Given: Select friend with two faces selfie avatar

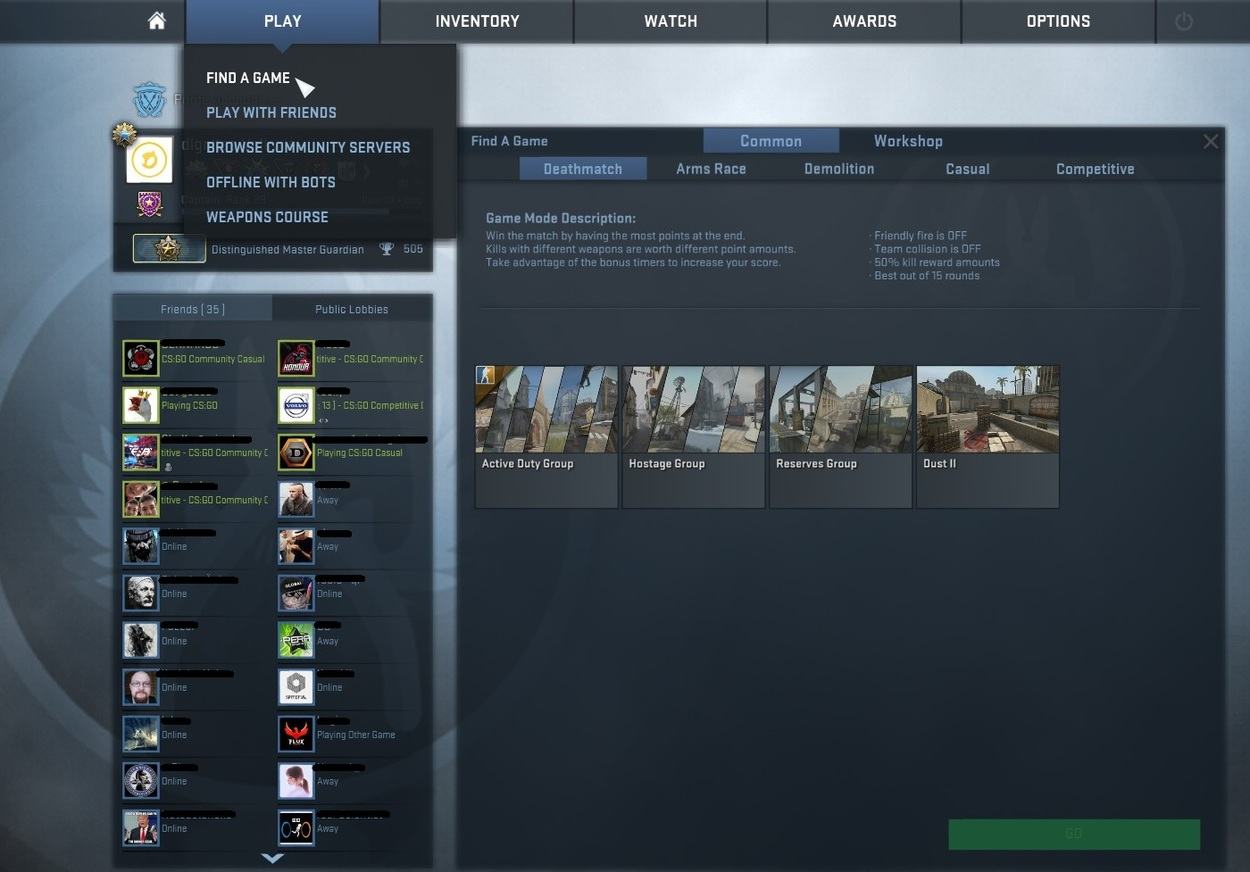Looking at the screenshot, I should (x=141, y=499).
